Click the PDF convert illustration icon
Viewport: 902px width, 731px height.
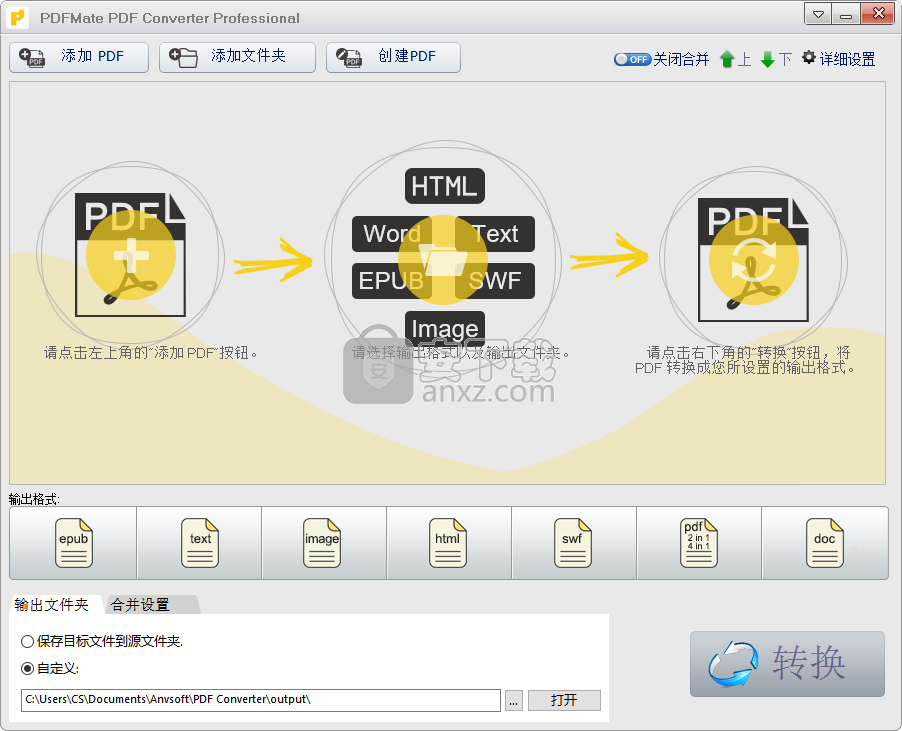pyautogui.click(x=753, y=260)
